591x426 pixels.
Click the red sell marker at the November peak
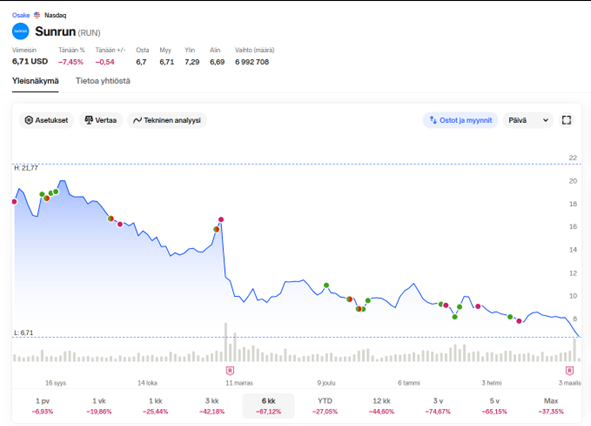click(221, 219)
